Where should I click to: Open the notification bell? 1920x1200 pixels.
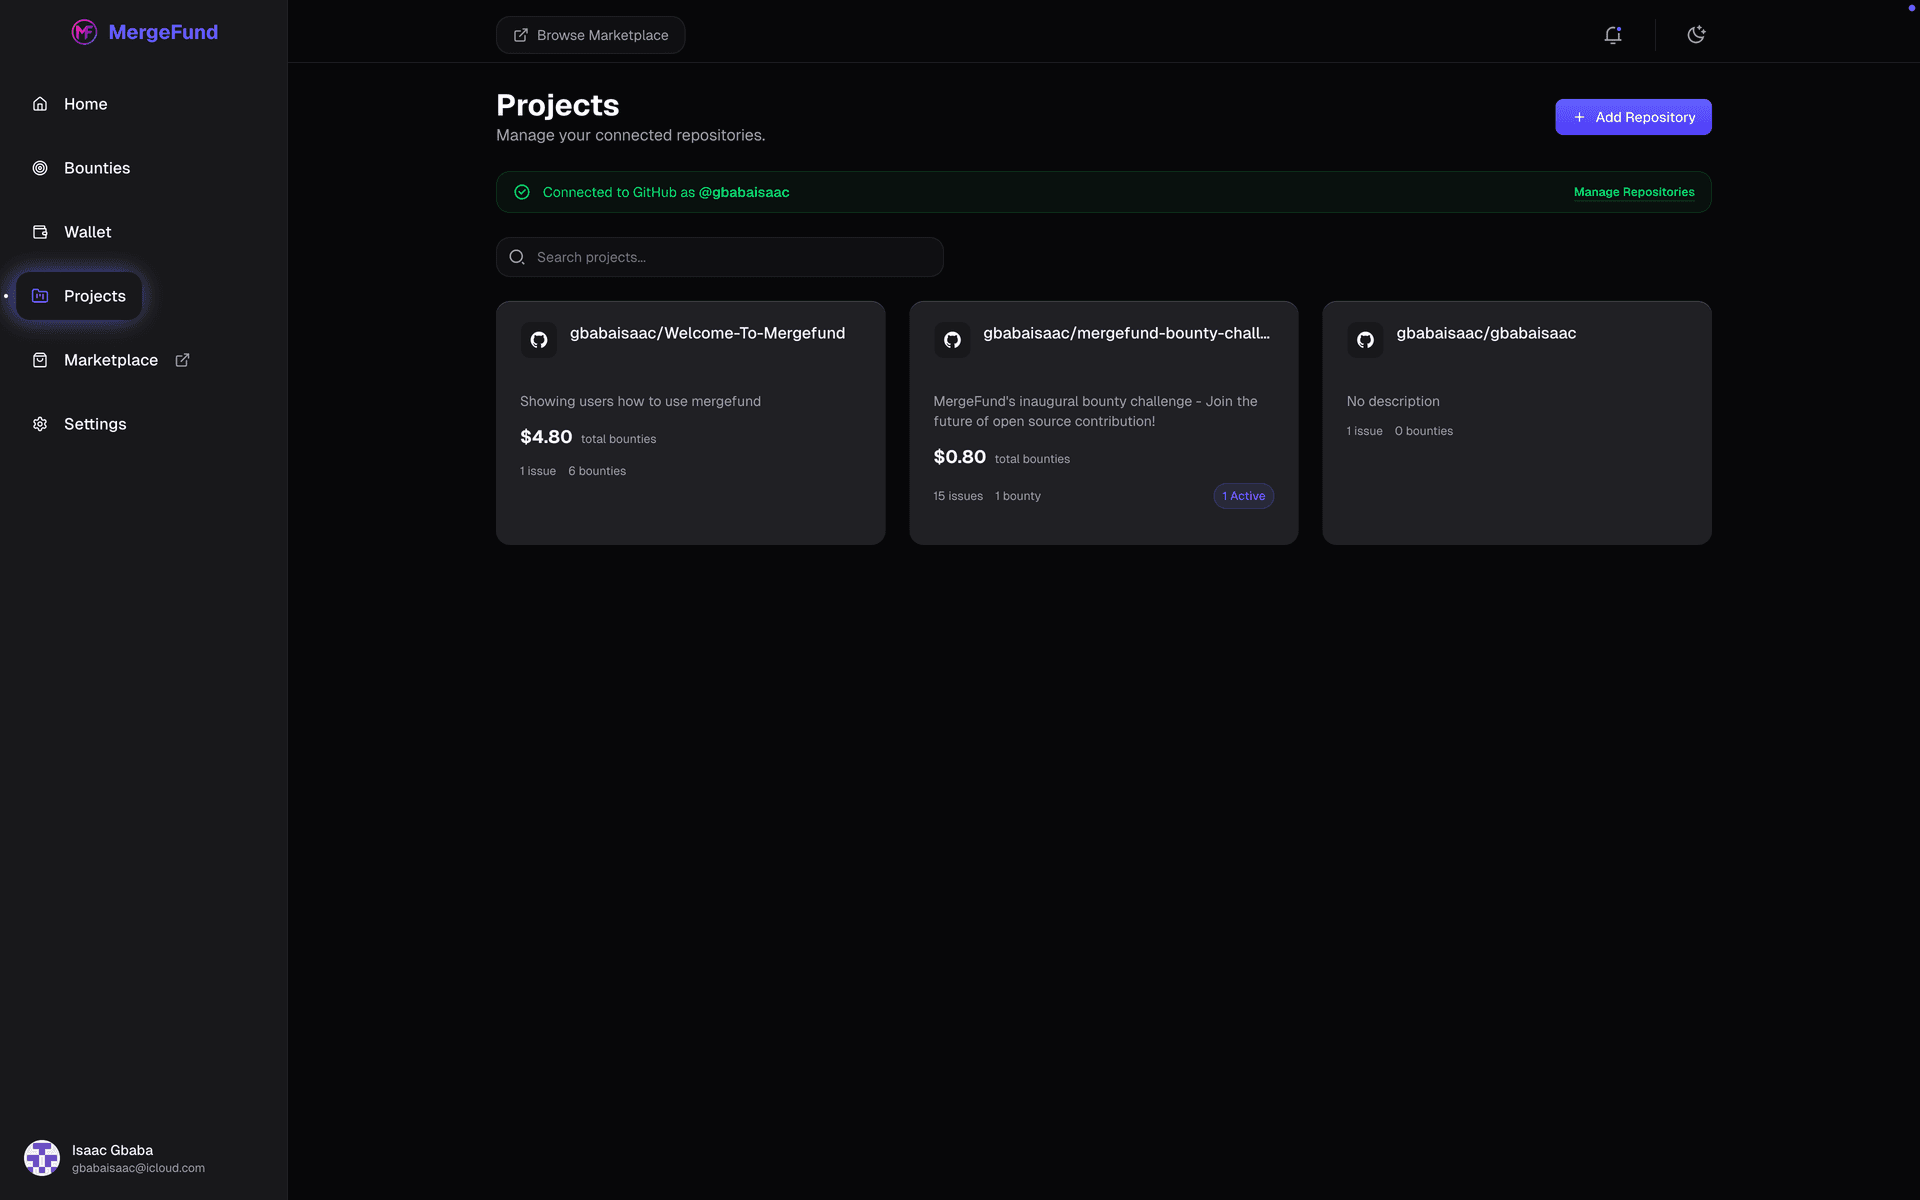click(x=1613, y=34)
